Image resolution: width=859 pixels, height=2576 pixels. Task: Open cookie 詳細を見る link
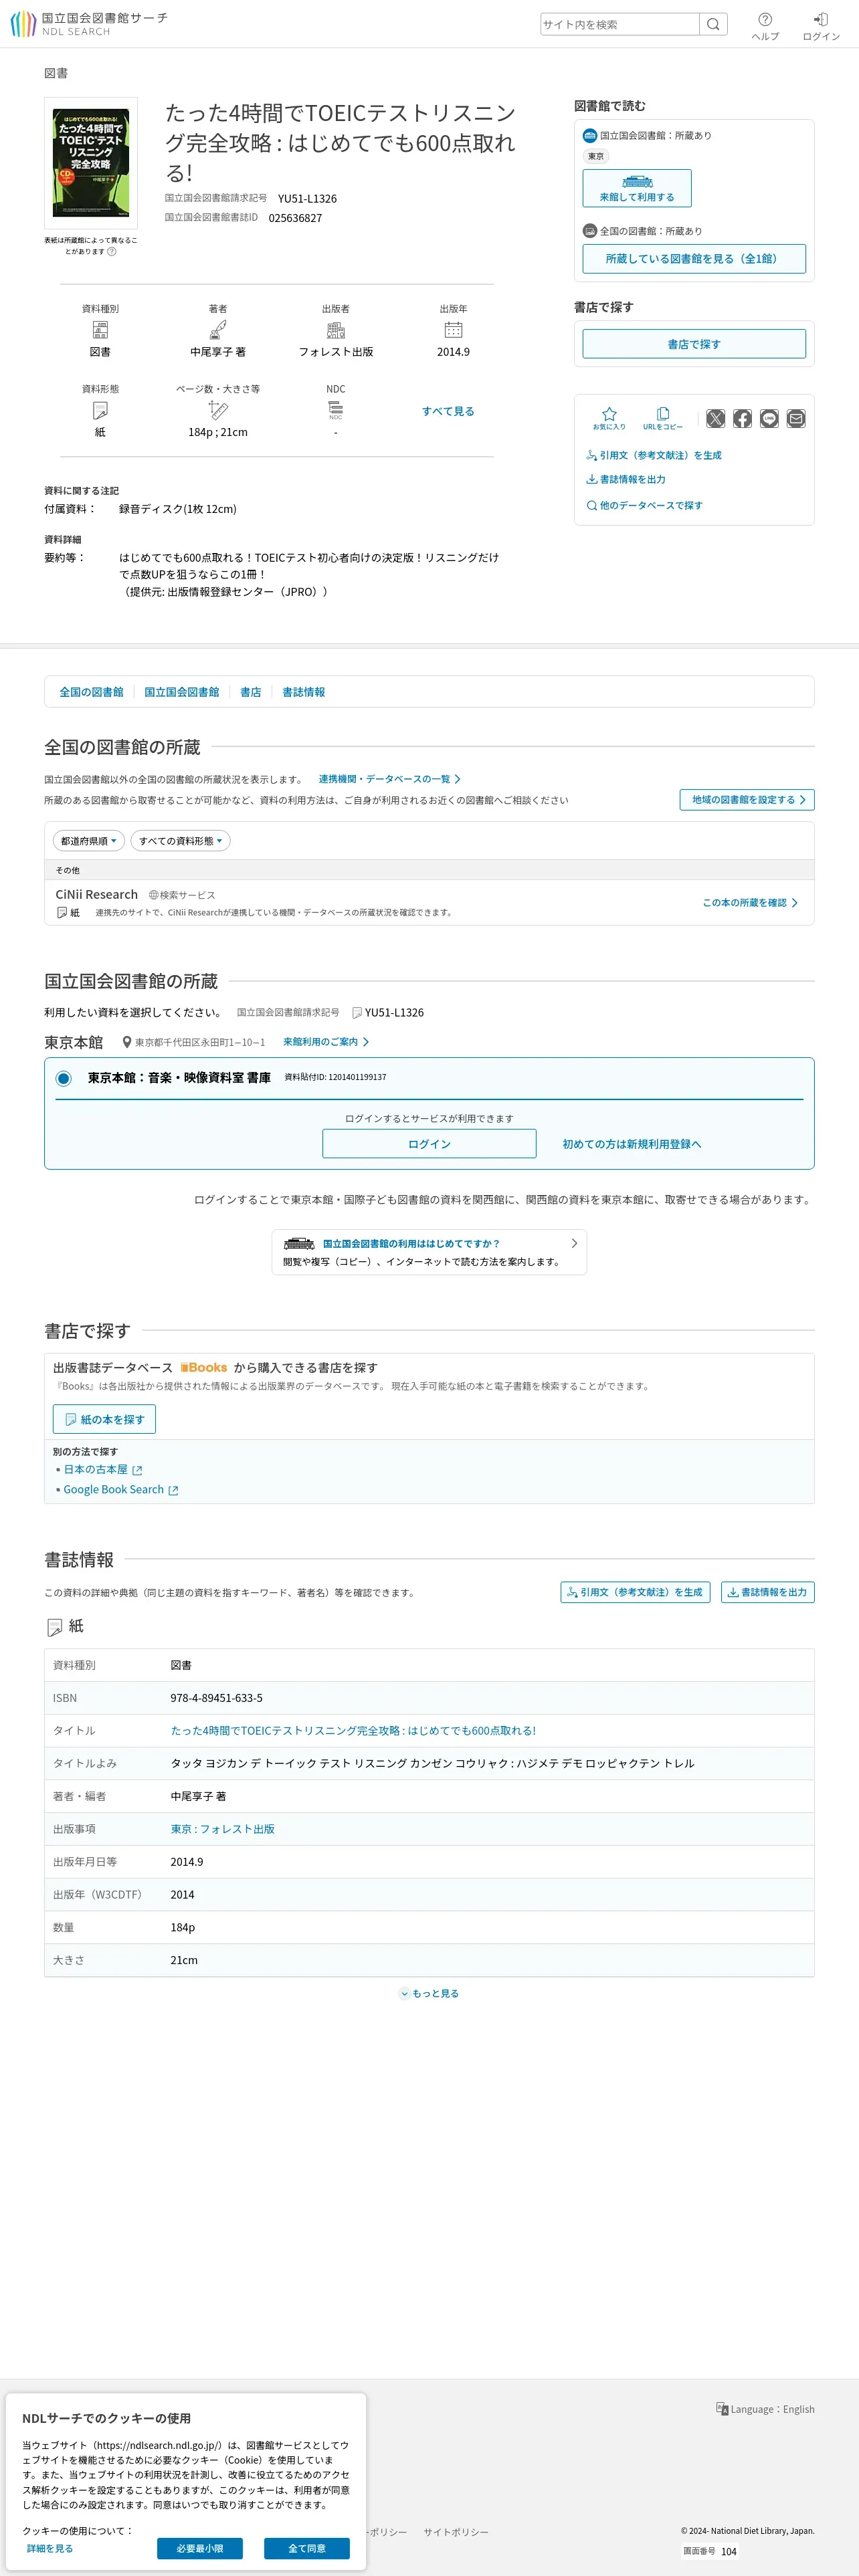pyautogui.click(x=50, y=2548)
